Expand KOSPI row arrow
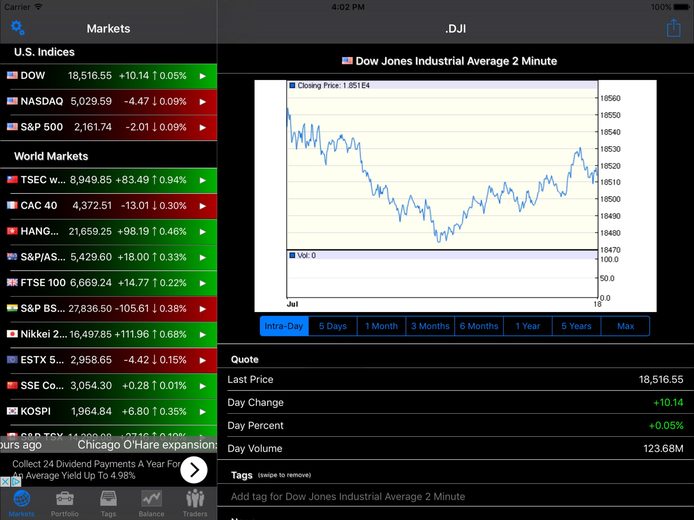The image size is (694, 520). pyautogui.click(x=203, y=411)
